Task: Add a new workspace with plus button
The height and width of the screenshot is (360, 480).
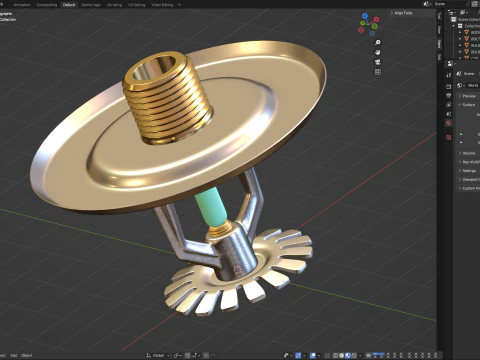Action: pos(179,5)
